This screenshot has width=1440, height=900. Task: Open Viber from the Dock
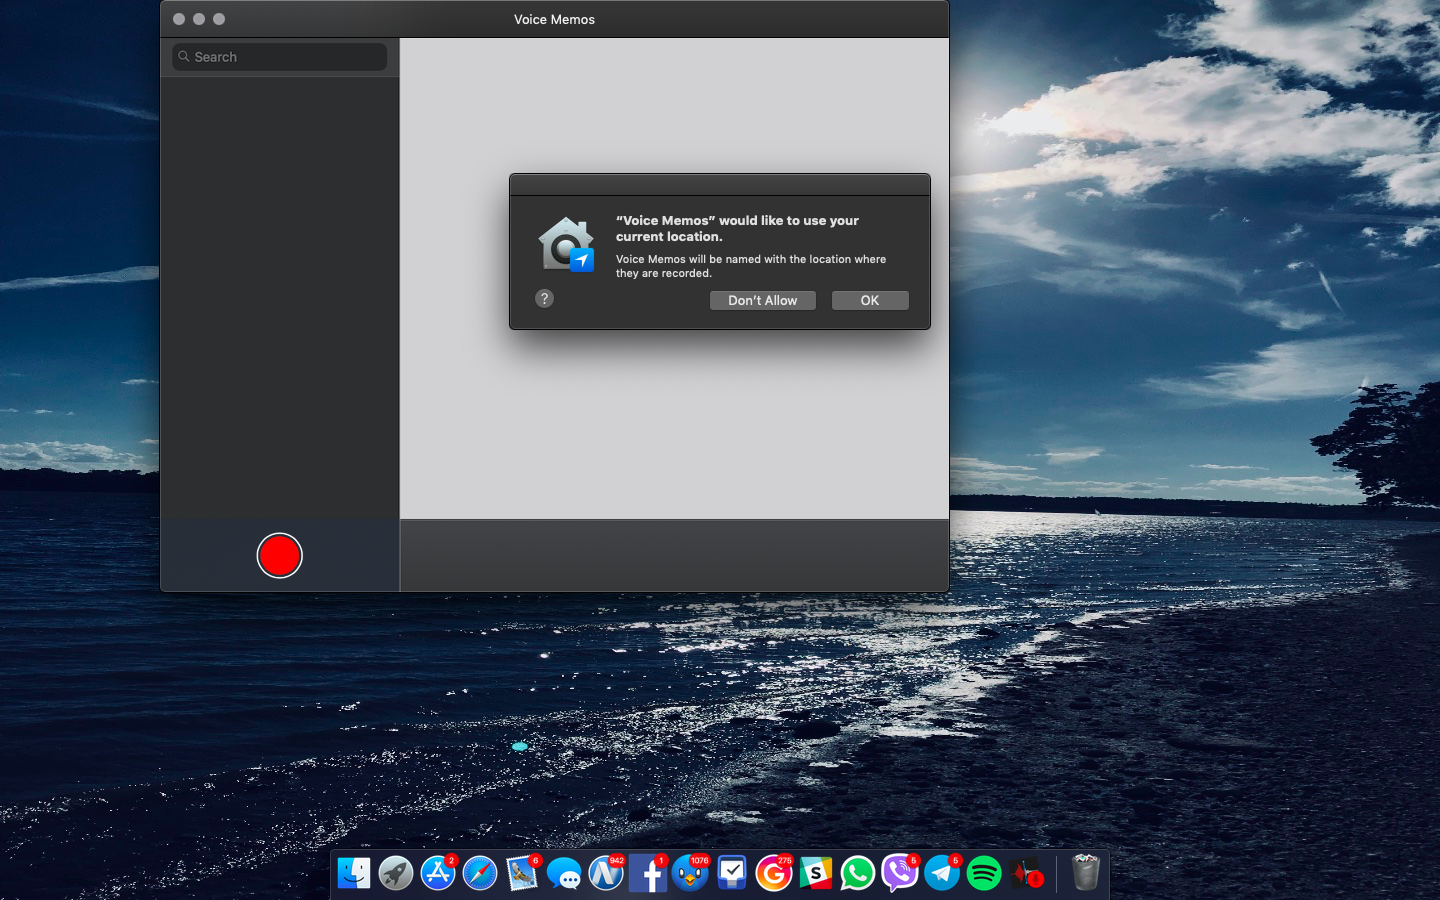pyautogui.click(x=900, y=874)
